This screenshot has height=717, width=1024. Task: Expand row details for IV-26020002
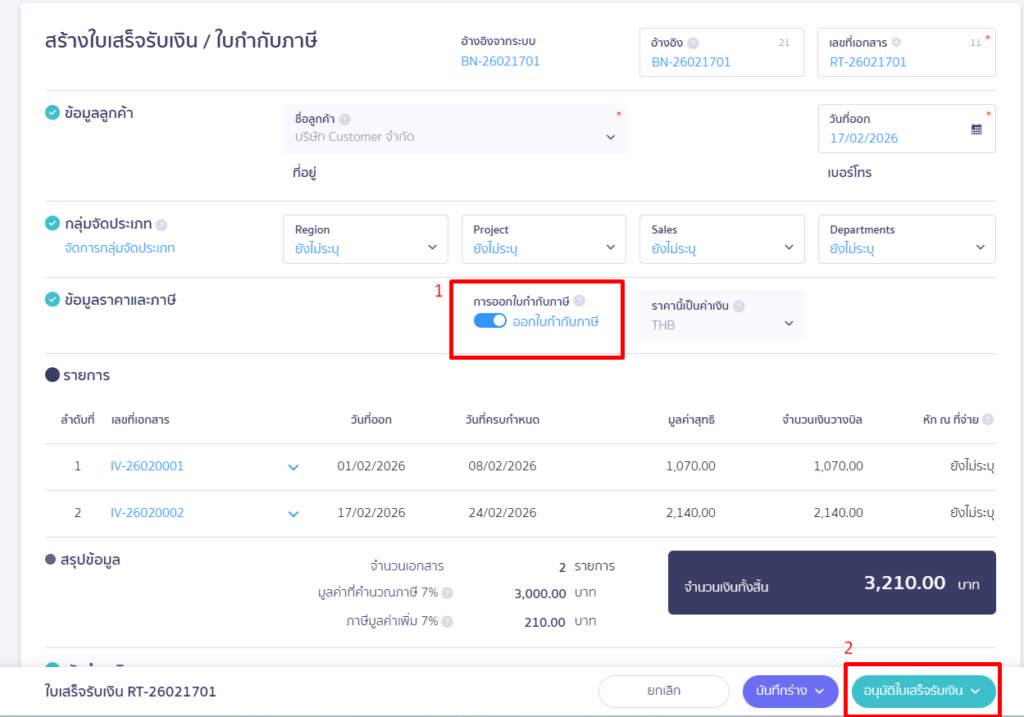coord(293,514)
